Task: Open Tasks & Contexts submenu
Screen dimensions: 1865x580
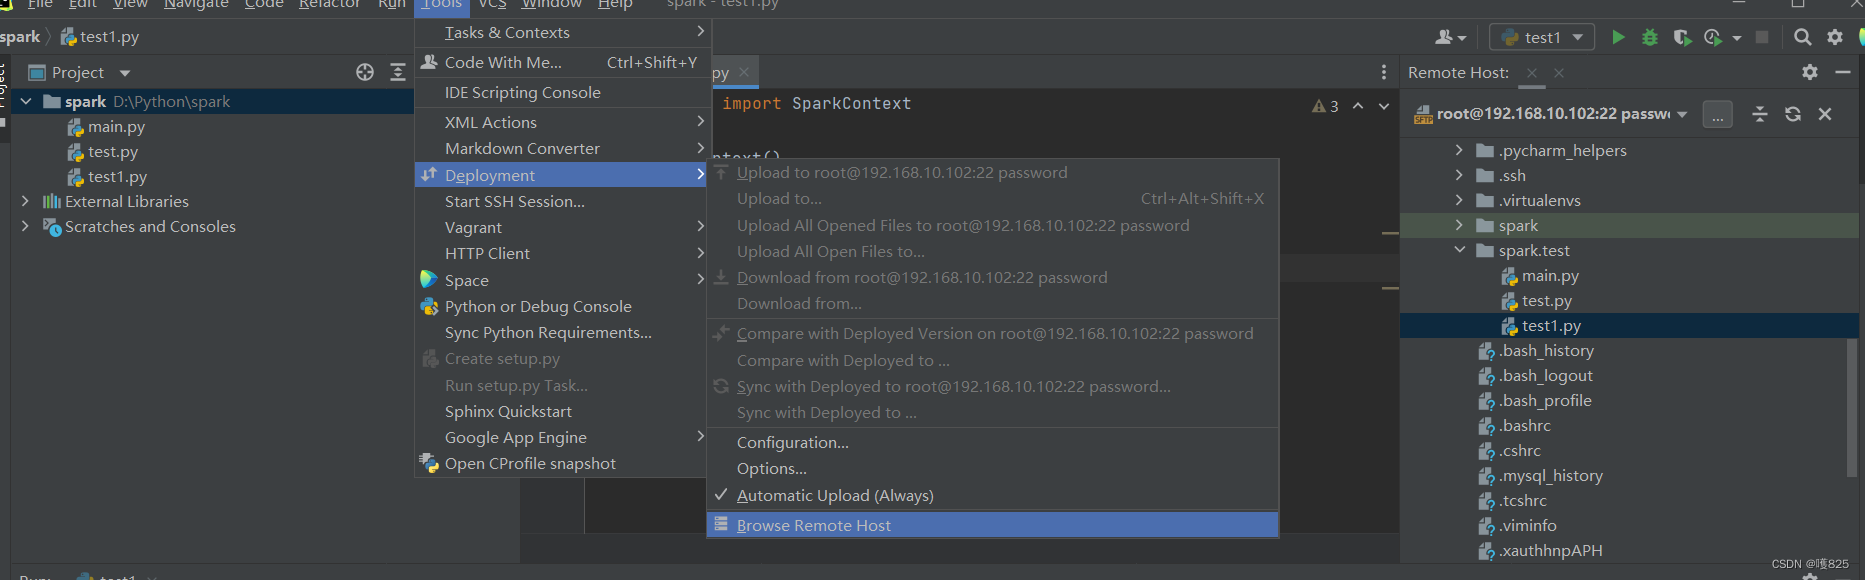Action: tap(561, 33)
